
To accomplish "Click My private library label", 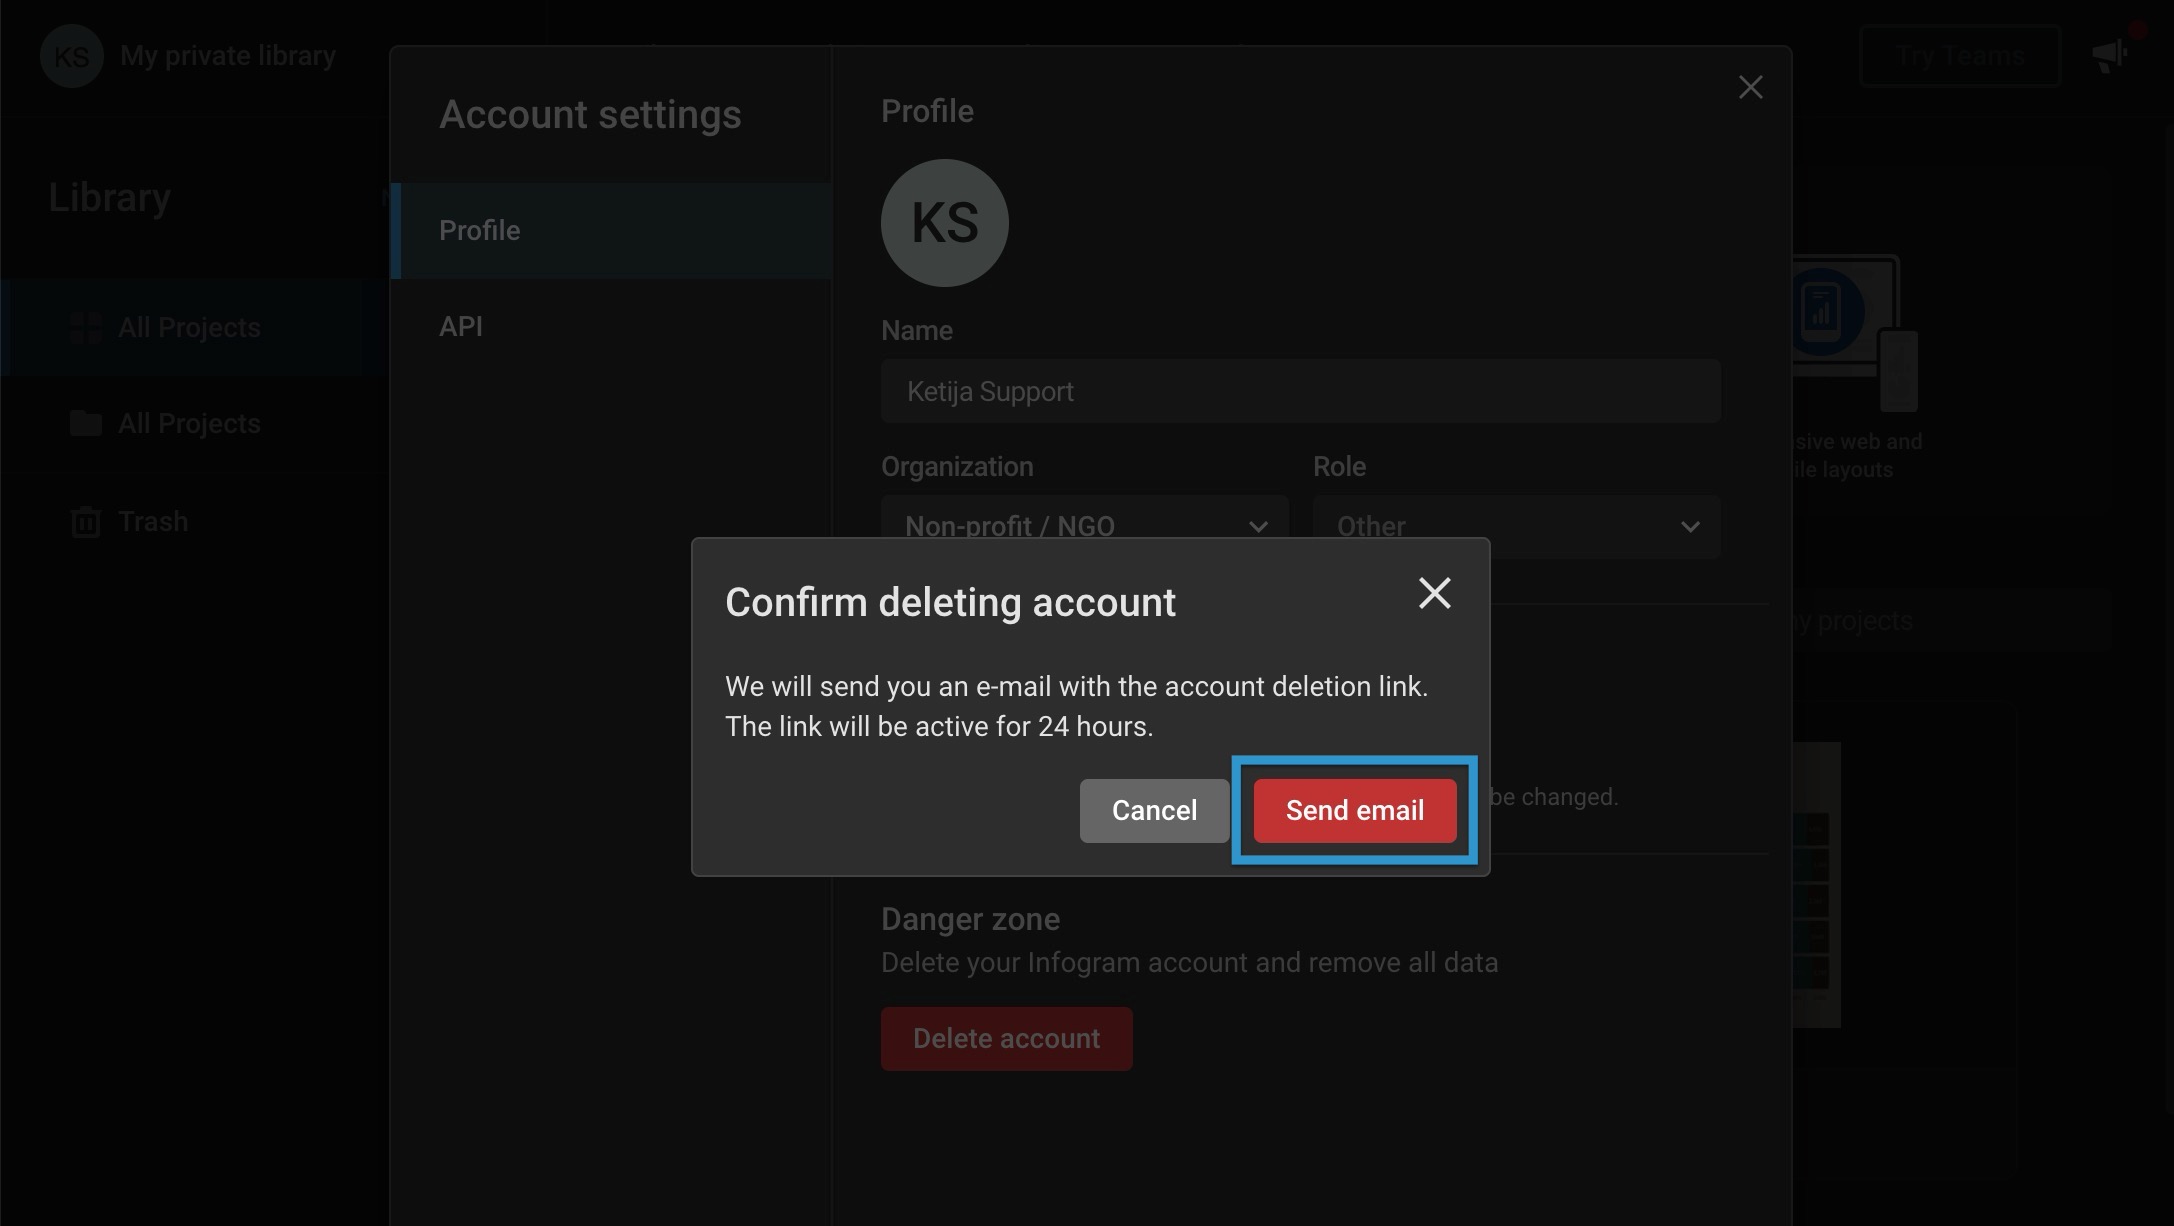I will (x=227, y=56).
